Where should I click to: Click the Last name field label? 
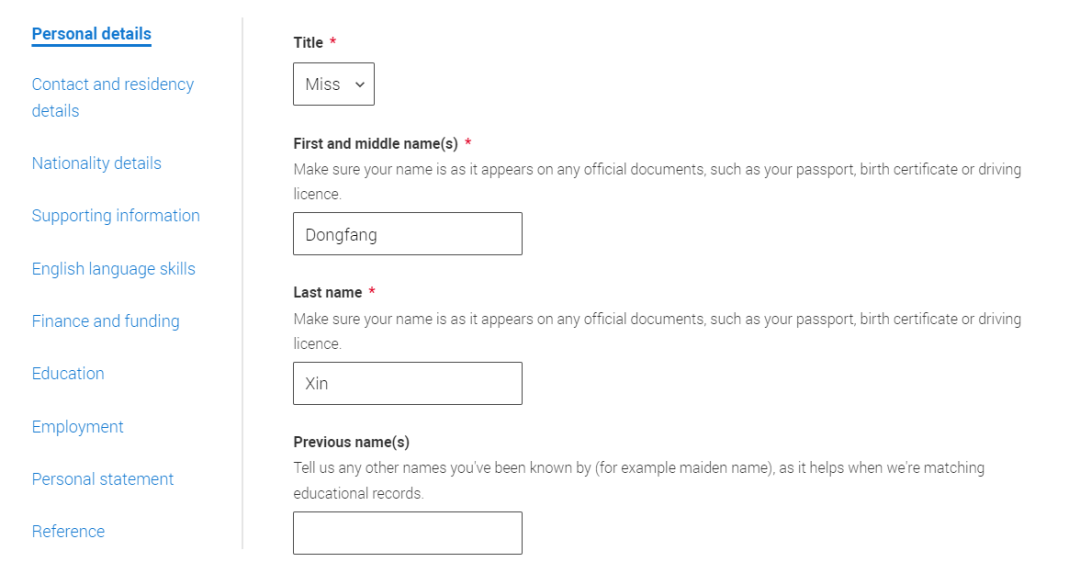tap(327, 292)
